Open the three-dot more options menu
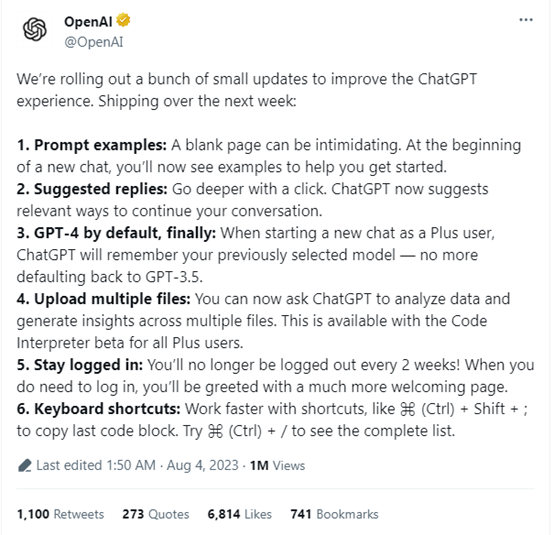The height and width of the screenshot is (535, 554). click(x=526, y=20)
